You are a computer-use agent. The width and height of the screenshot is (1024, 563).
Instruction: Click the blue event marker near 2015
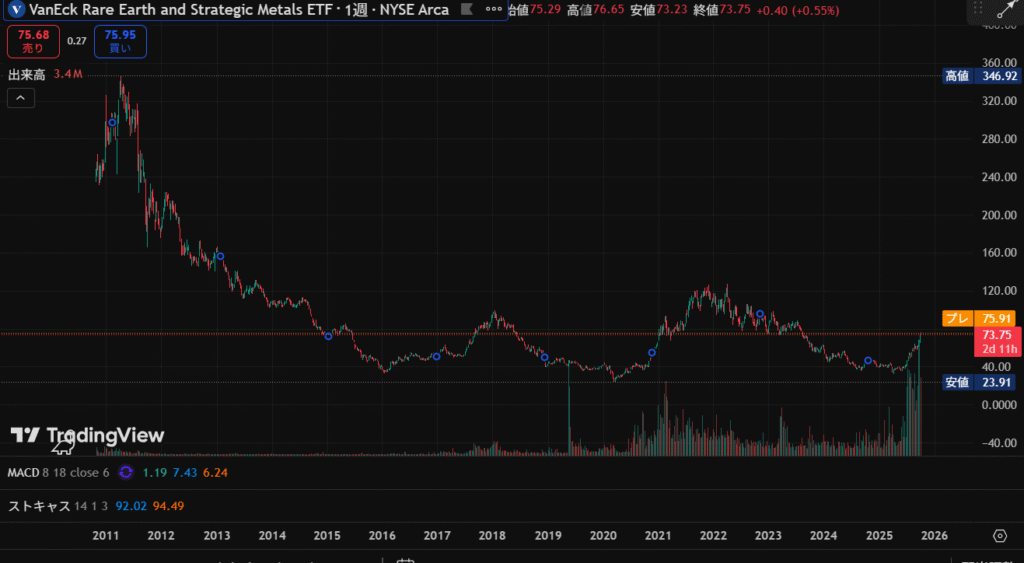[x=328, y=335]
